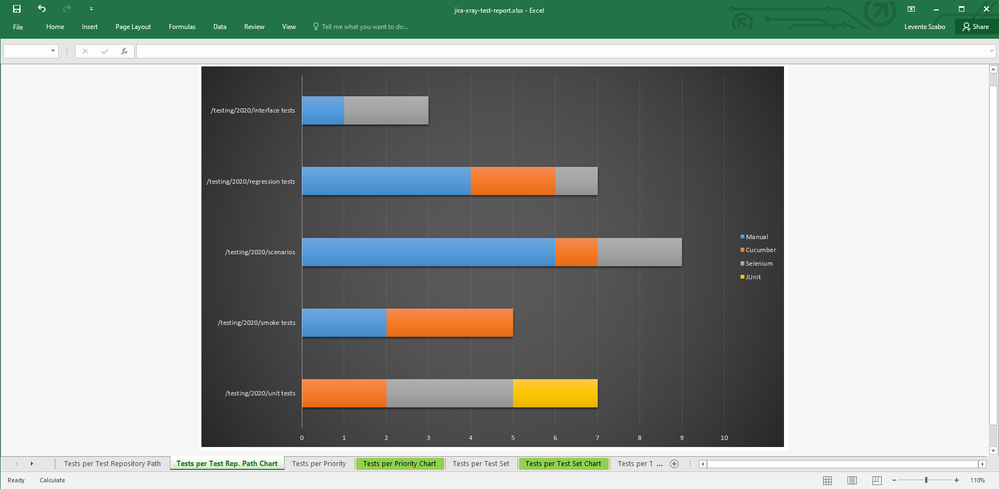Image resolution: width=999 pixels, height=489 pixels.
Task: Click the /testing/2020/smoke tests axis label
Action: [x=256, y=323]
